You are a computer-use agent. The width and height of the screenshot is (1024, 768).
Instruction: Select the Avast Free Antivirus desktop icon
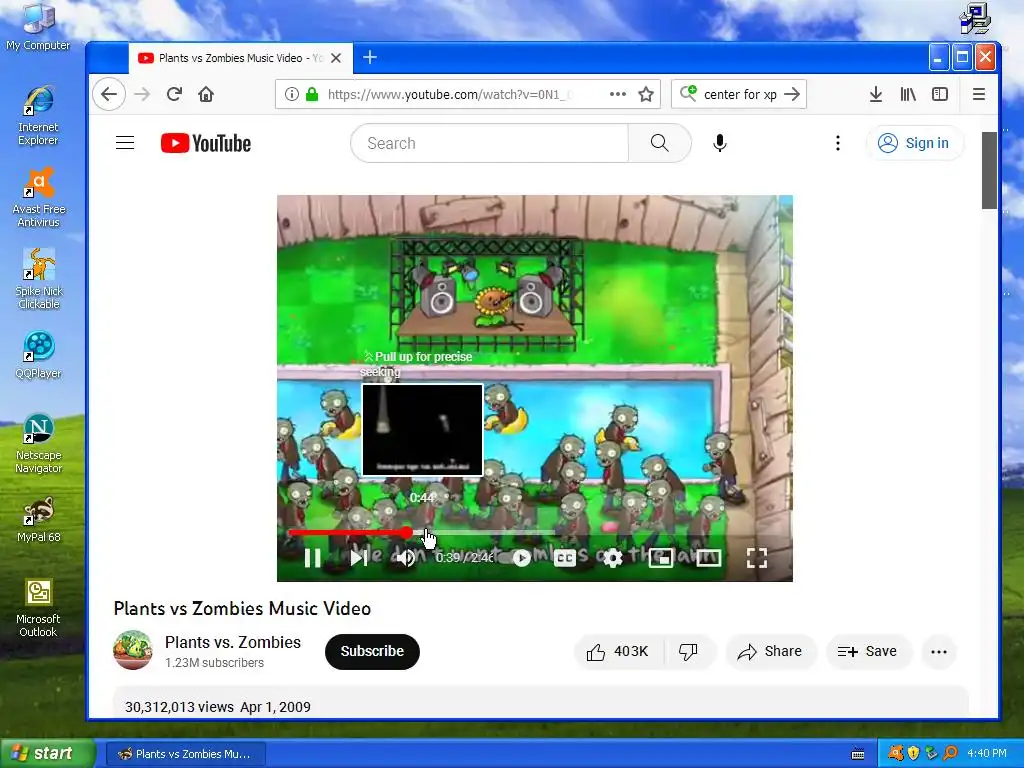coord(39,197)
